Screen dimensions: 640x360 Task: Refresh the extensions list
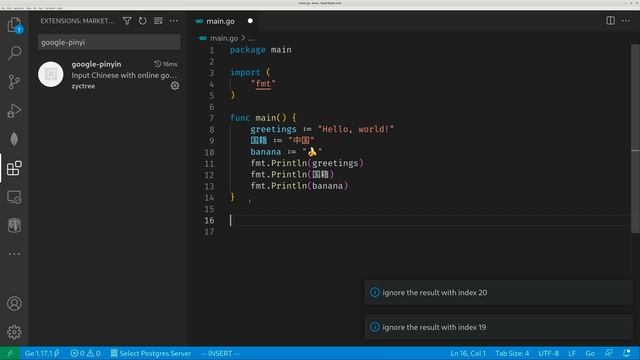[x=142, y=21]
